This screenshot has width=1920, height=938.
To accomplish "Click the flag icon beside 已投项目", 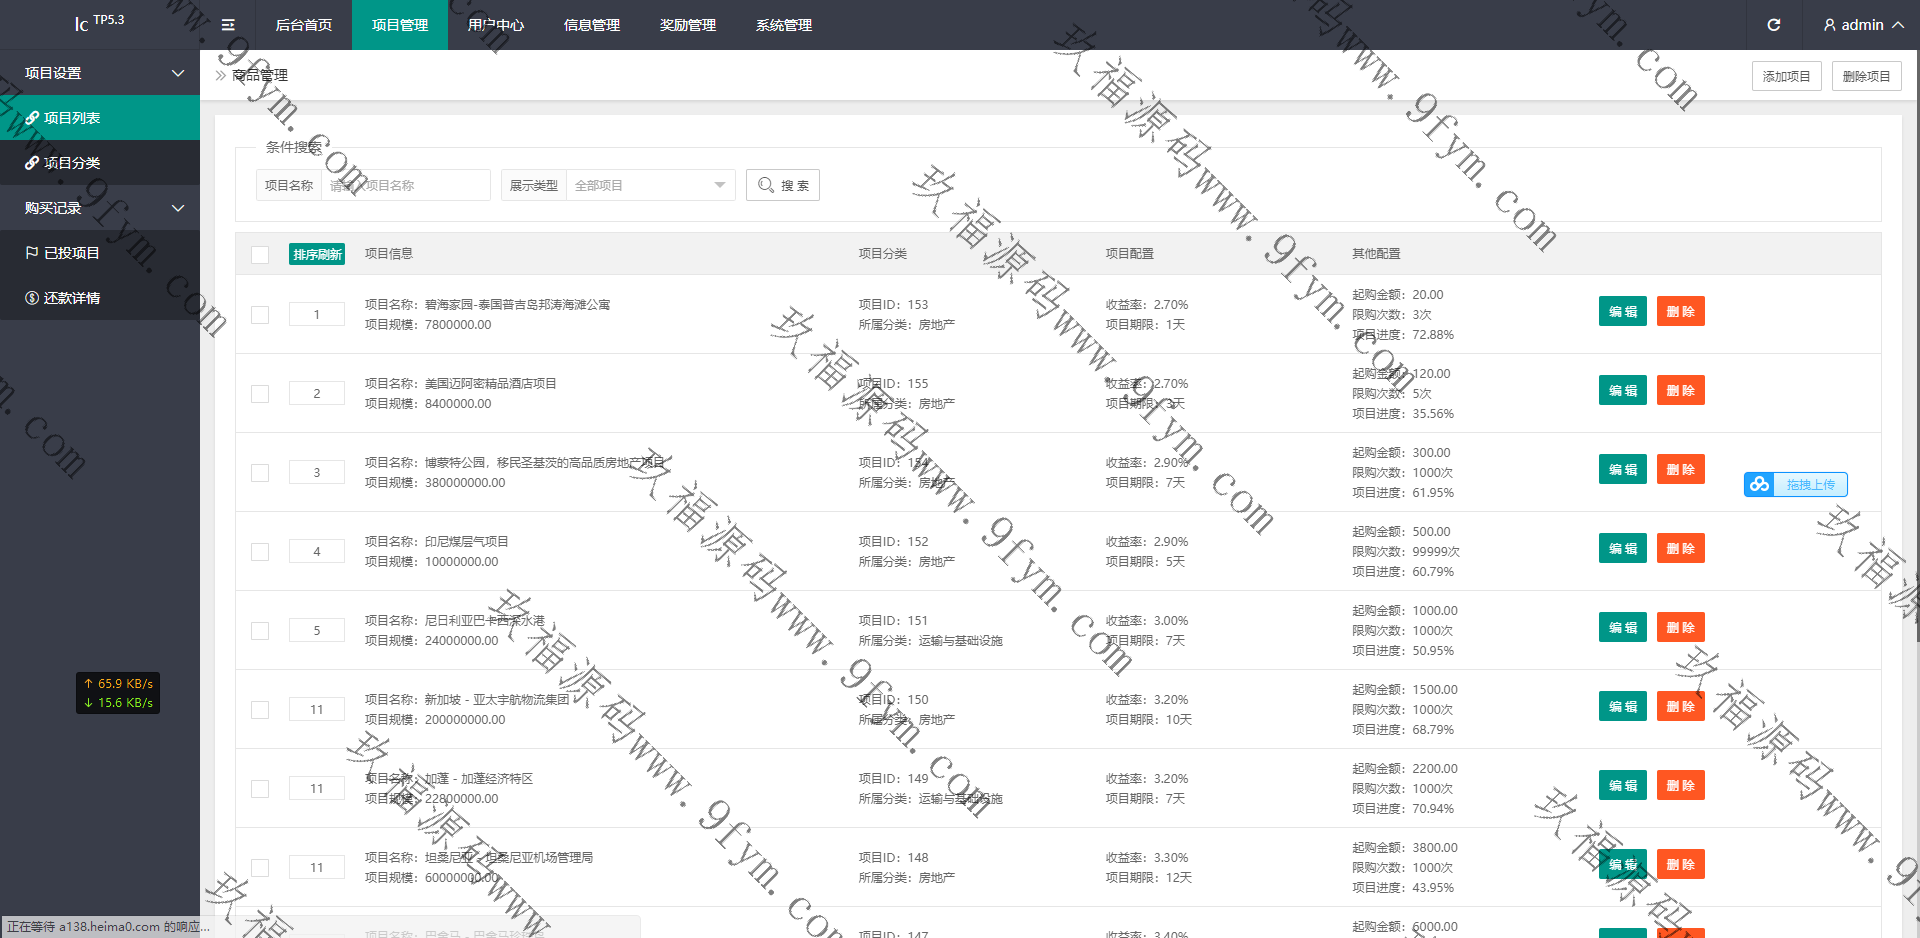I will coord(32,253).
